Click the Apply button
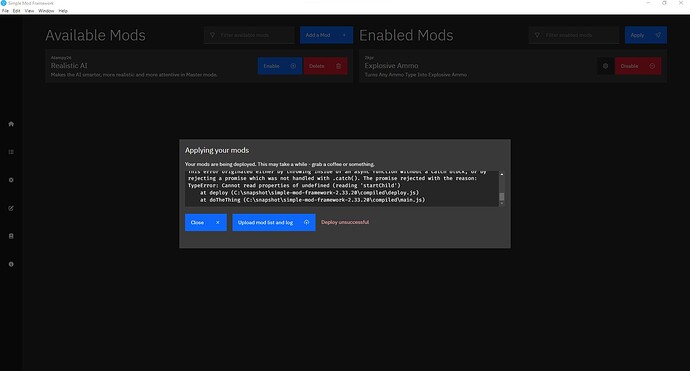The height and width of the screenshot is (371, 690). 646,35
